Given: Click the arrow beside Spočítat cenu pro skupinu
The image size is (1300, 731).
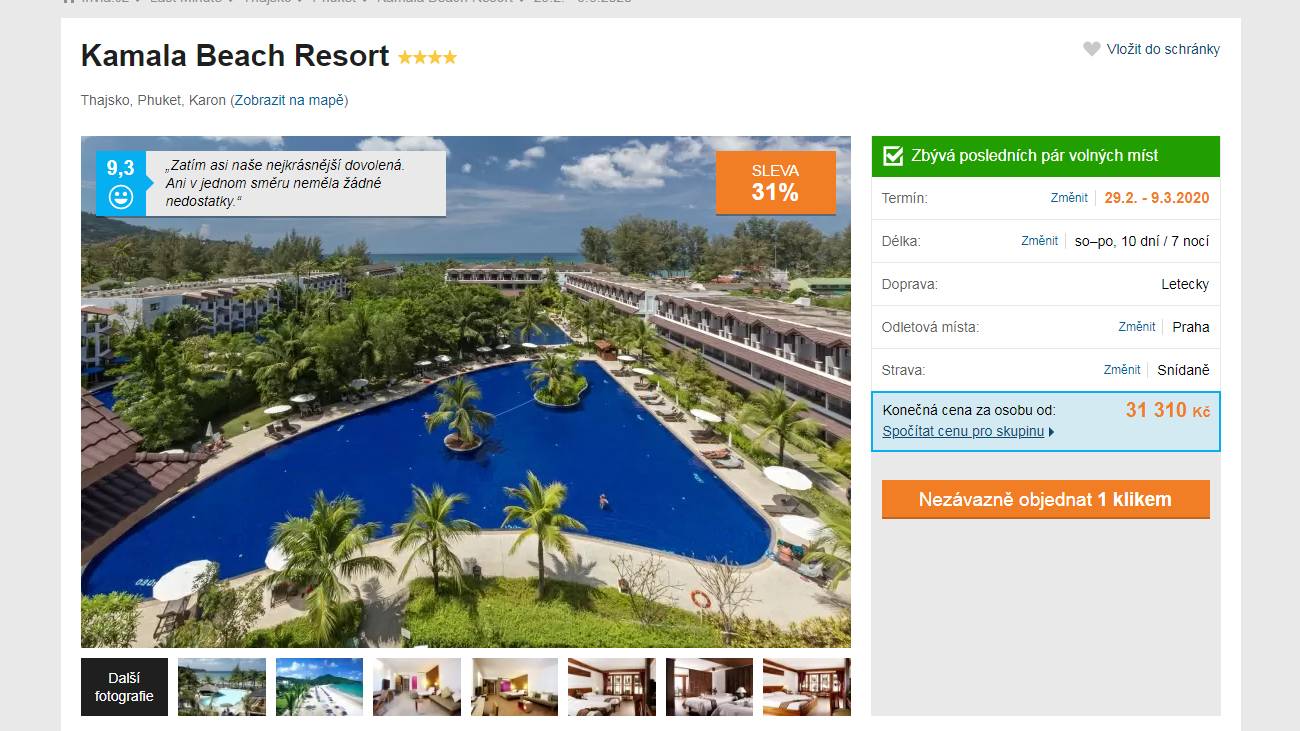Looking at the screenshot, I should click(1051, 432).
